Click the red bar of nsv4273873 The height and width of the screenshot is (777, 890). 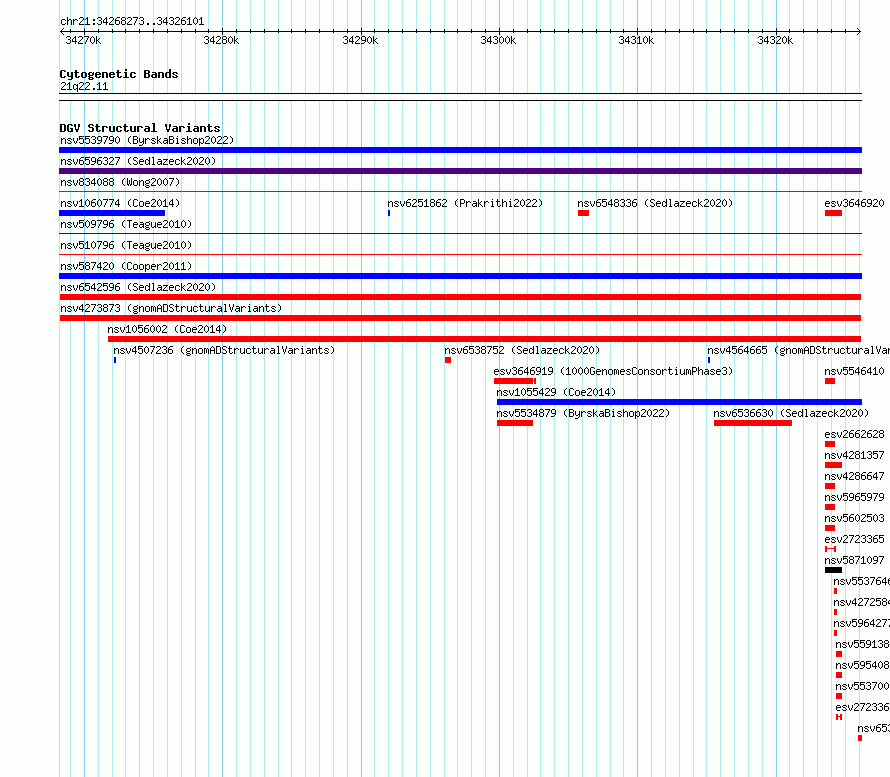click(x=460, y=318)
